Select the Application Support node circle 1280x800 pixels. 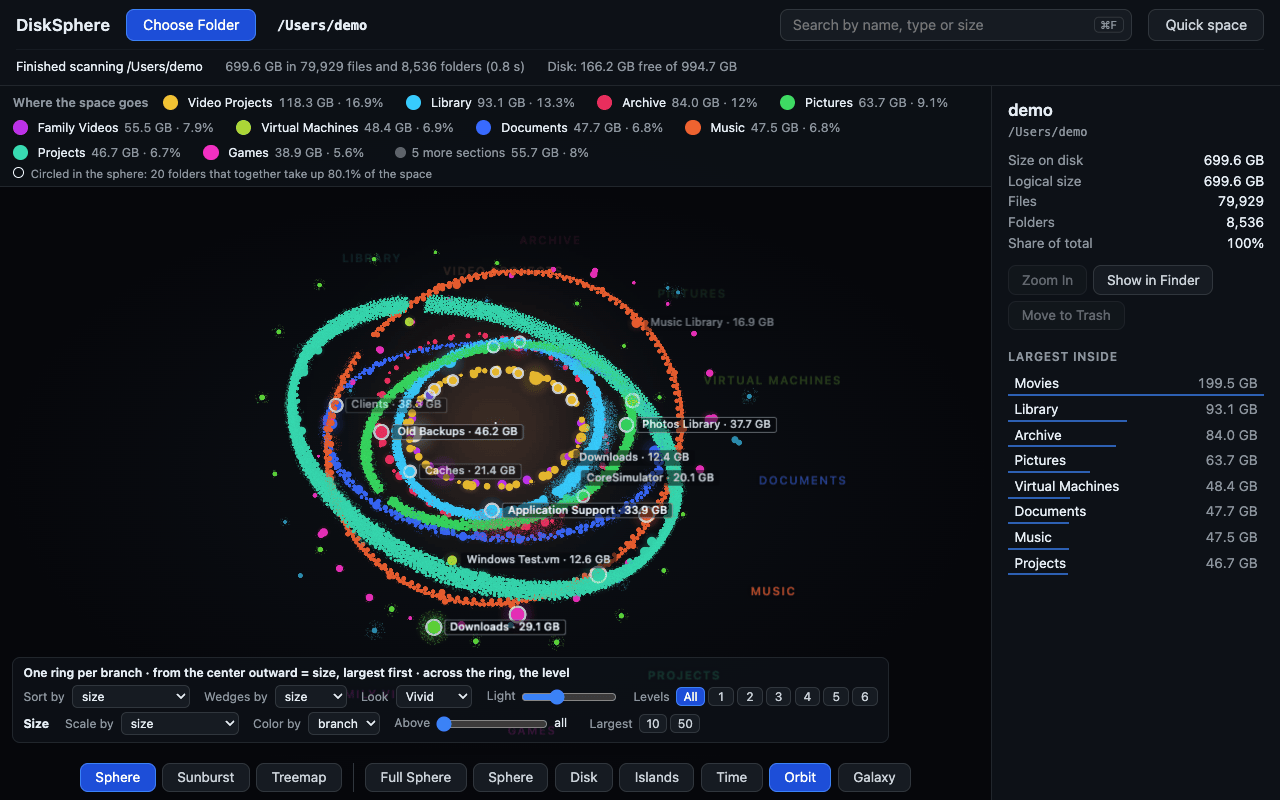pos(492,511)
